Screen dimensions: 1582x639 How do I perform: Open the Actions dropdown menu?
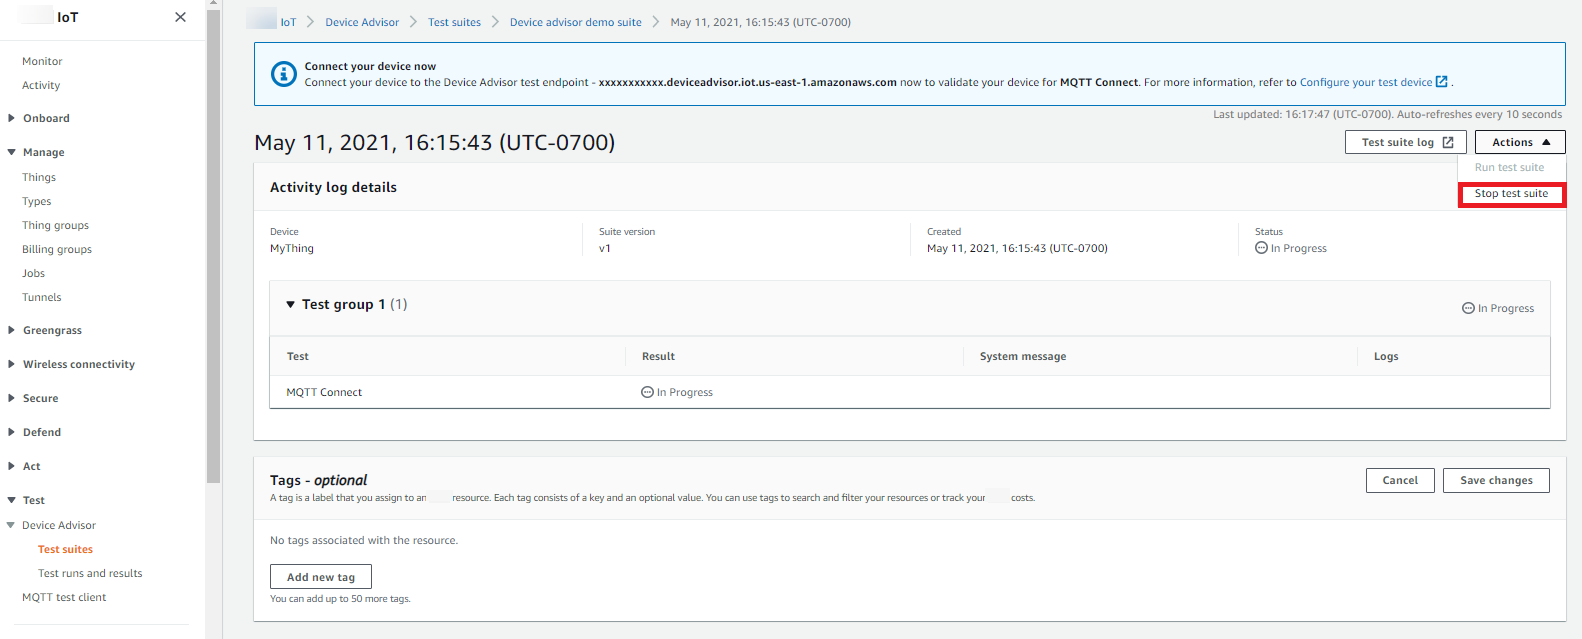pos(1520,142)
